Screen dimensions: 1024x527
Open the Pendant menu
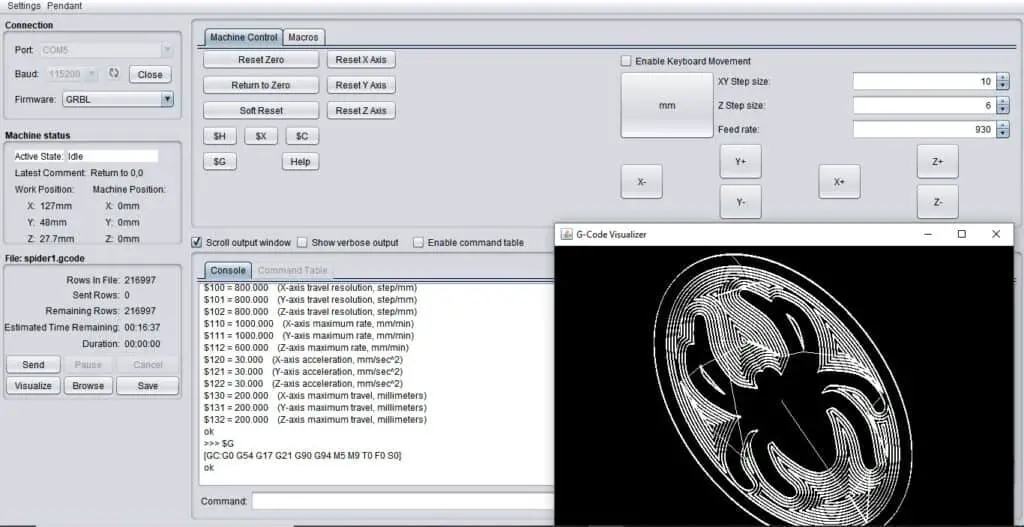[x=65, y=6]
